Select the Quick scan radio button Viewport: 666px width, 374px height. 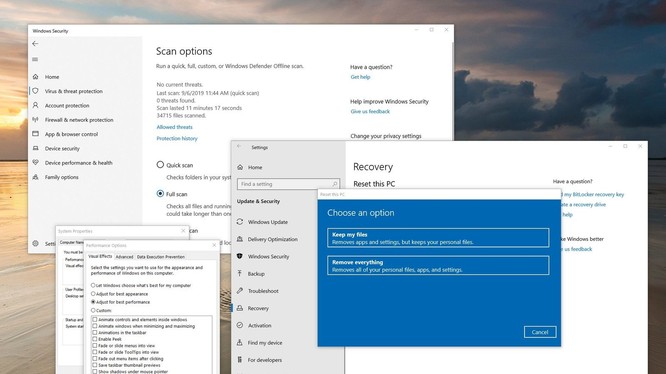pos(160,164)
